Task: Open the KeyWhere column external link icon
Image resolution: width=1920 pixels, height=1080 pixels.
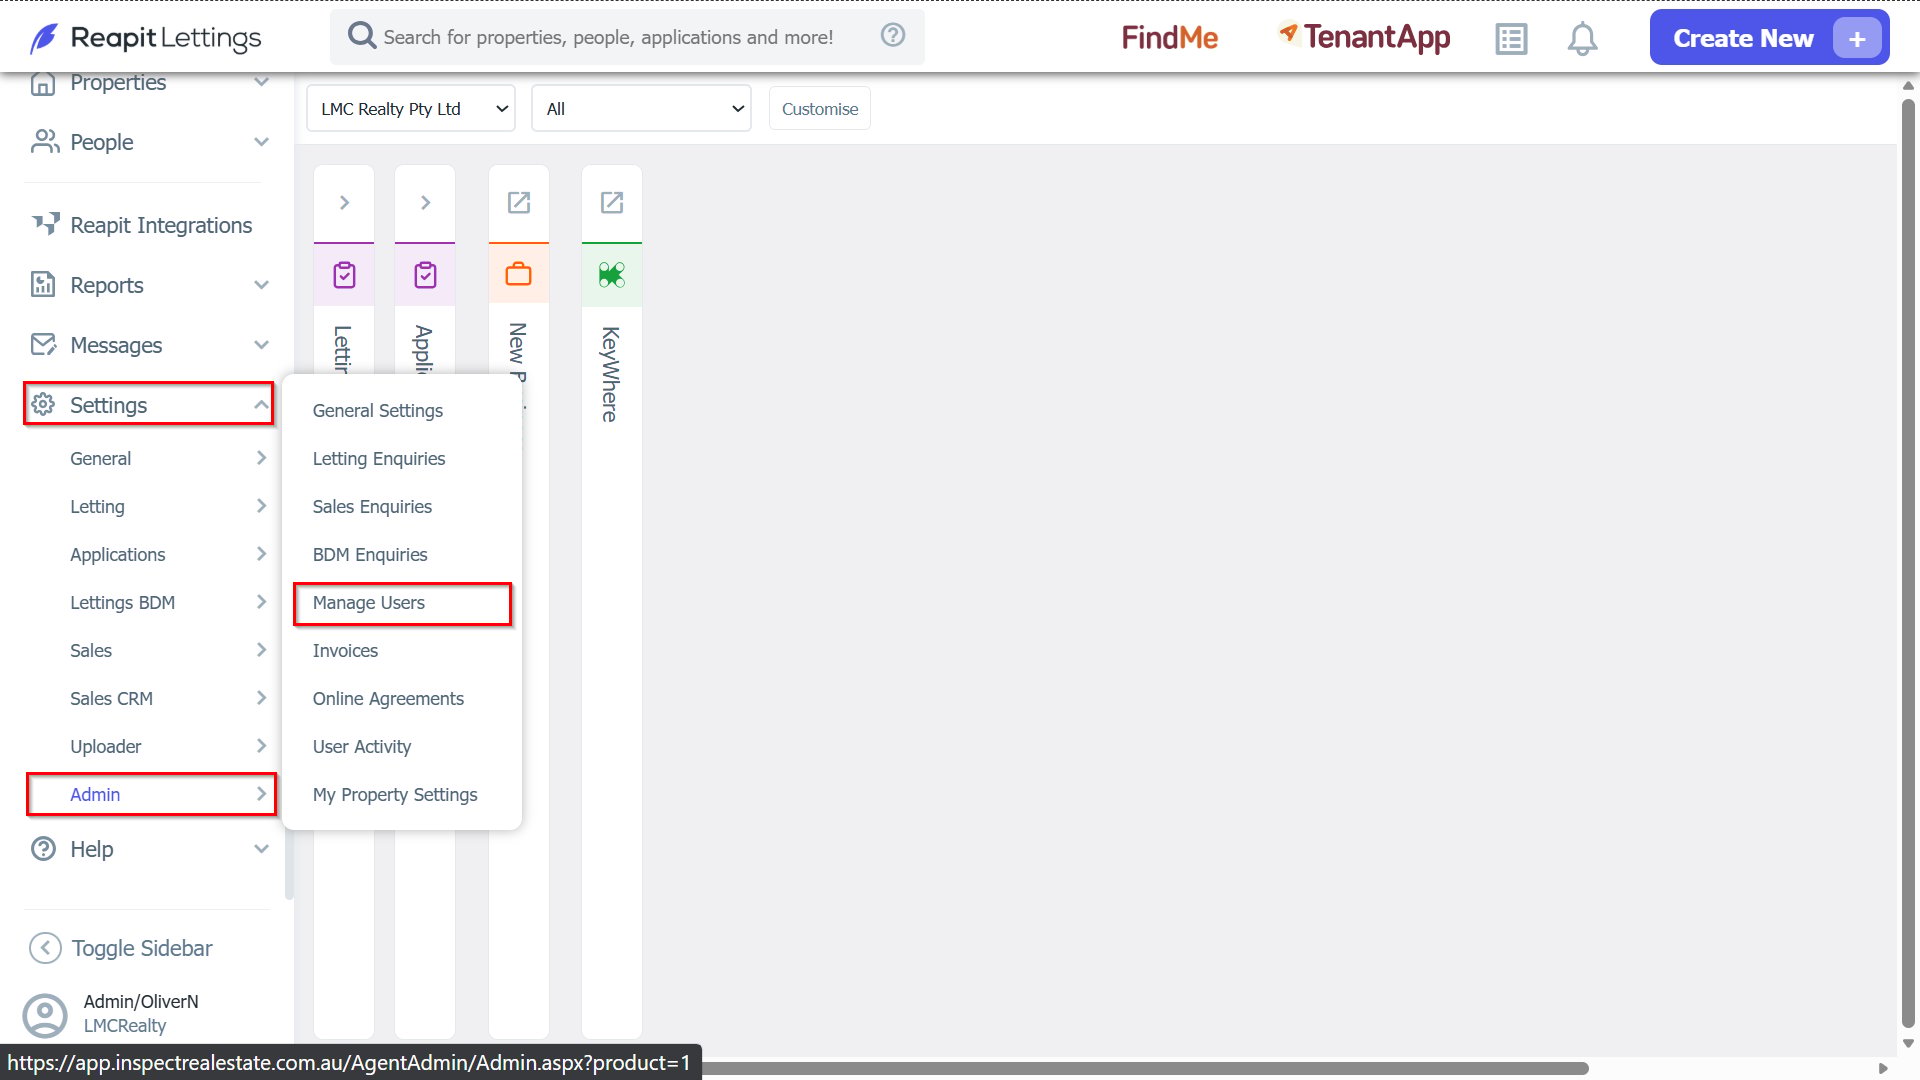Action: tap(612, 203)
